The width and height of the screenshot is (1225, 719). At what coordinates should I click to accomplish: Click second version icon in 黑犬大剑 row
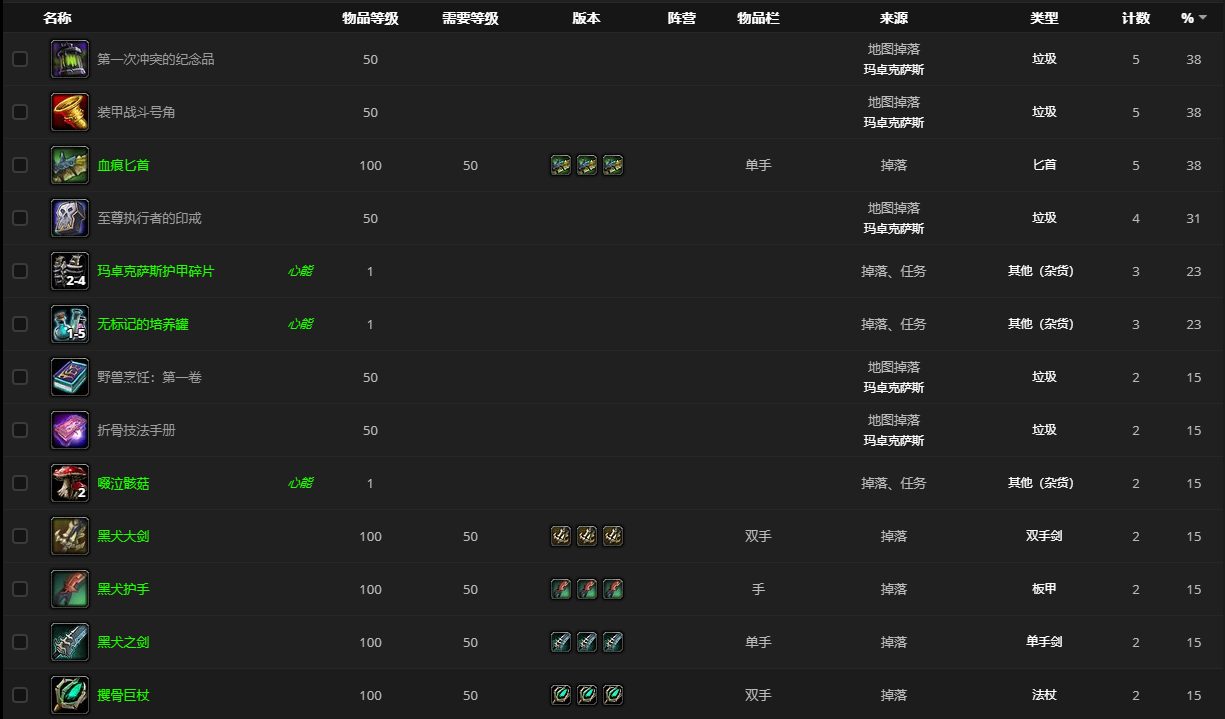click(587, 536)
